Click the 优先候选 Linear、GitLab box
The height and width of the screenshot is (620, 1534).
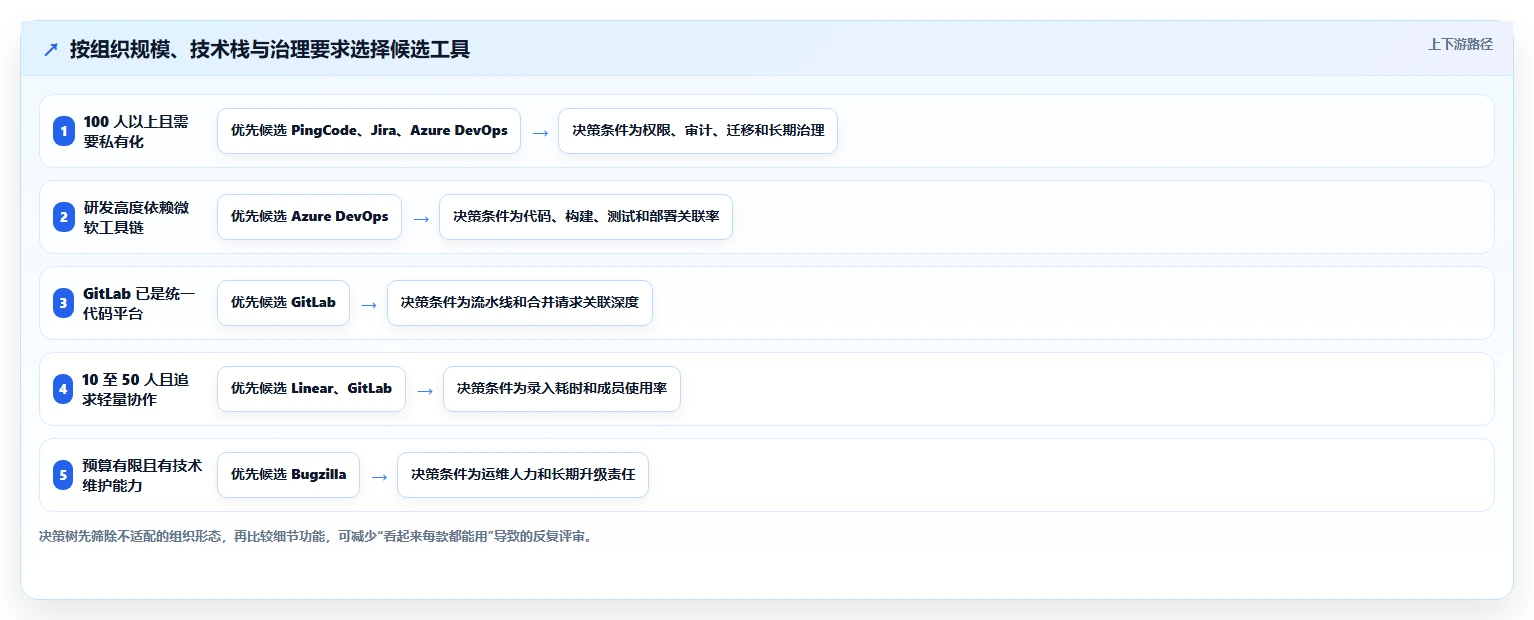point(311,389)
